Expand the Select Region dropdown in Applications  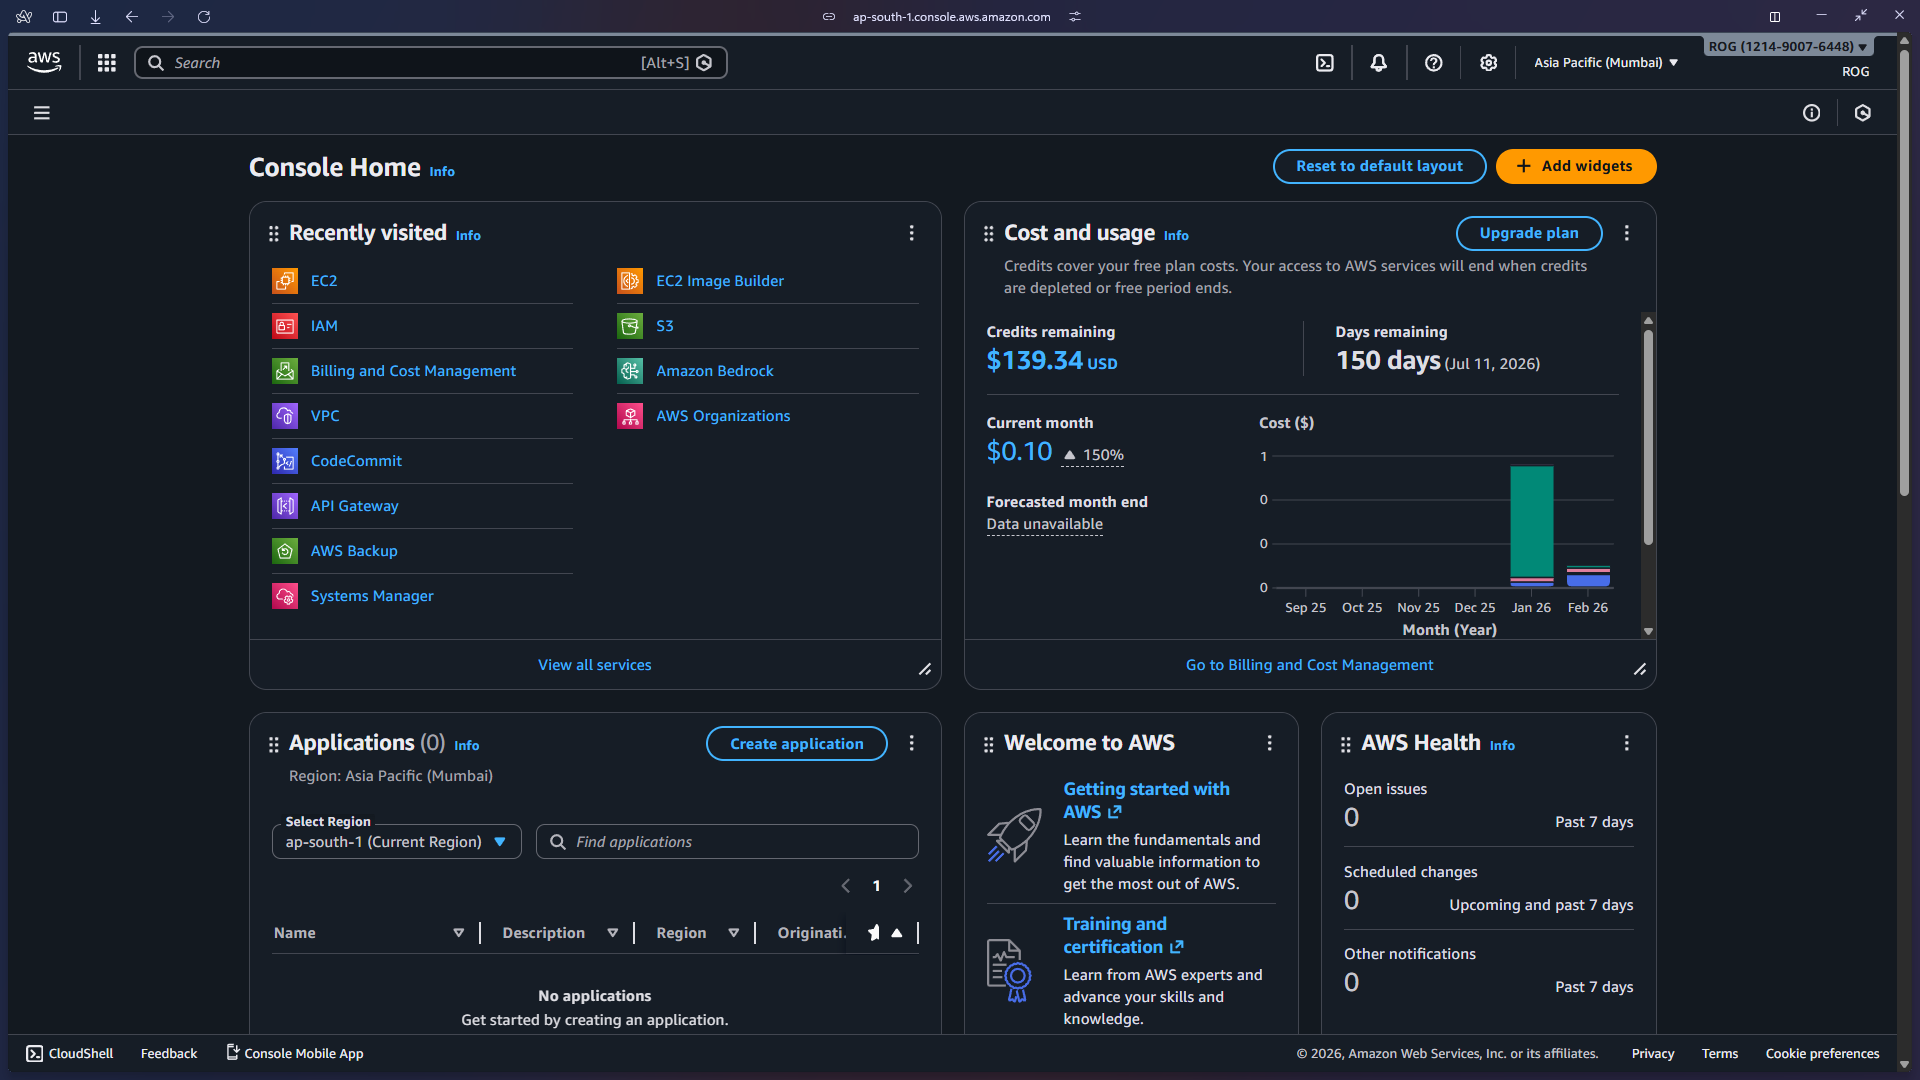pos(396,841)
